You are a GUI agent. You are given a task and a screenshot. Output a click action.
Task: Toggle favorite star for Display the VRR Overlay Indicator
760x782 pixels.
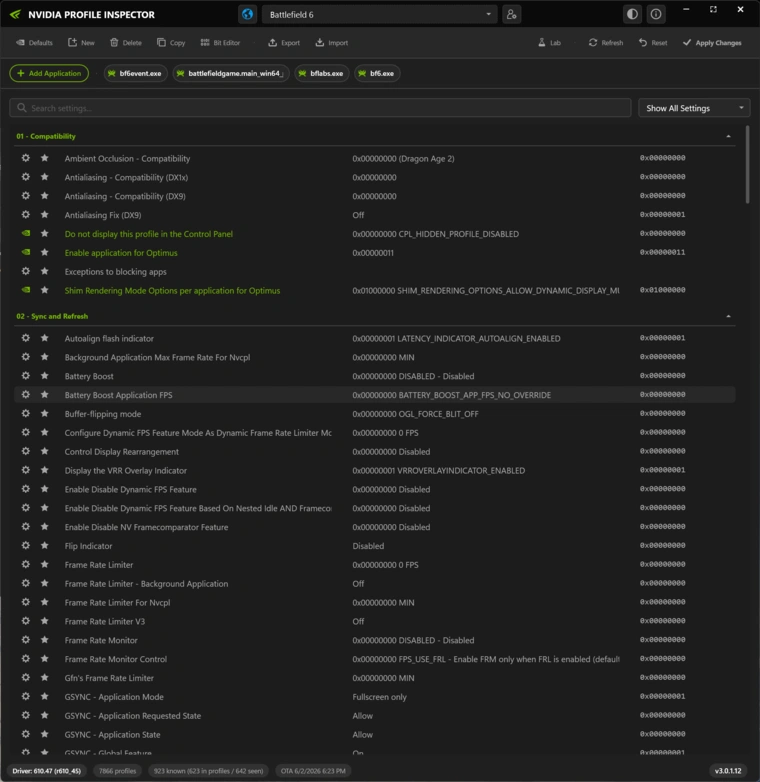click(44, 470)
